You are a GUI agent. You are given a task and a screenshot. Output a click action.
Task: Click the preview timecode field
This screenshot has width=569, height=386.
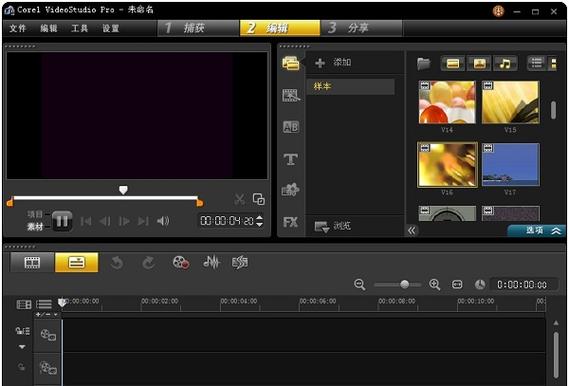[x=227, y=221]
